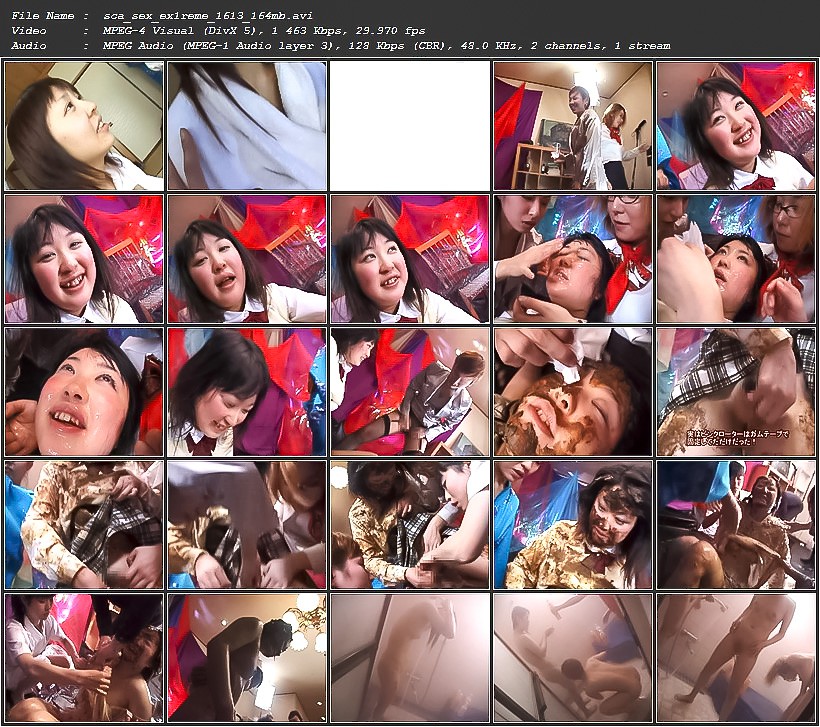Click the "Video" label in header

(28, 31)
